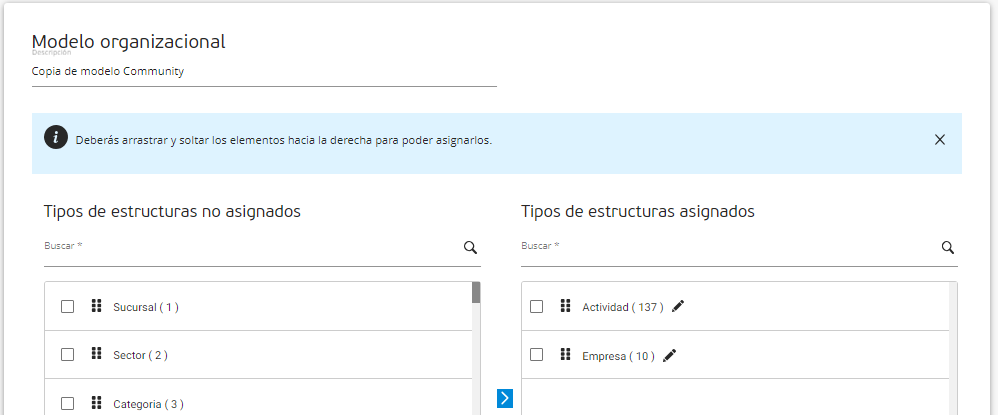Focus the unassigned structures Buscar field
Image resolution: width=998 pixels, height=415 pixels.
point(250,250)
